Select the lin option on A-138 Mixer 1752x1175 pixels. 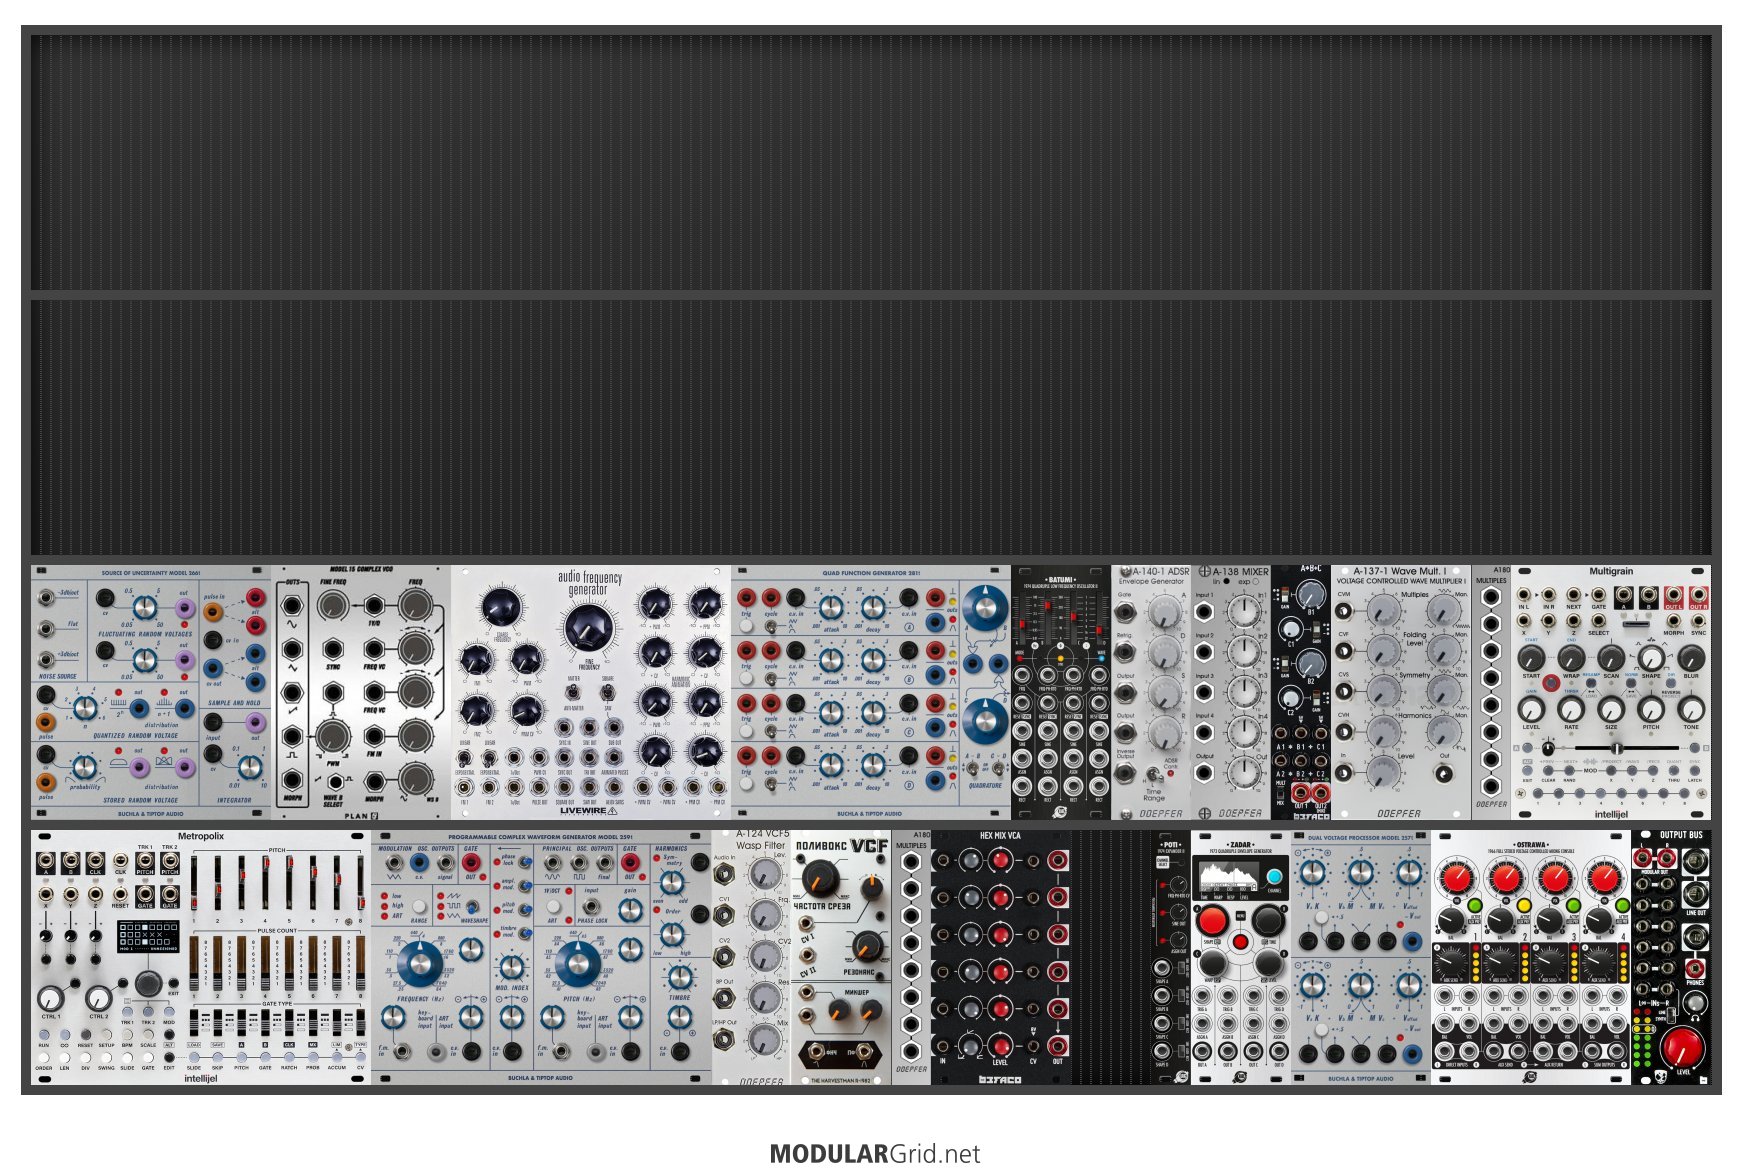[1227, 581]
